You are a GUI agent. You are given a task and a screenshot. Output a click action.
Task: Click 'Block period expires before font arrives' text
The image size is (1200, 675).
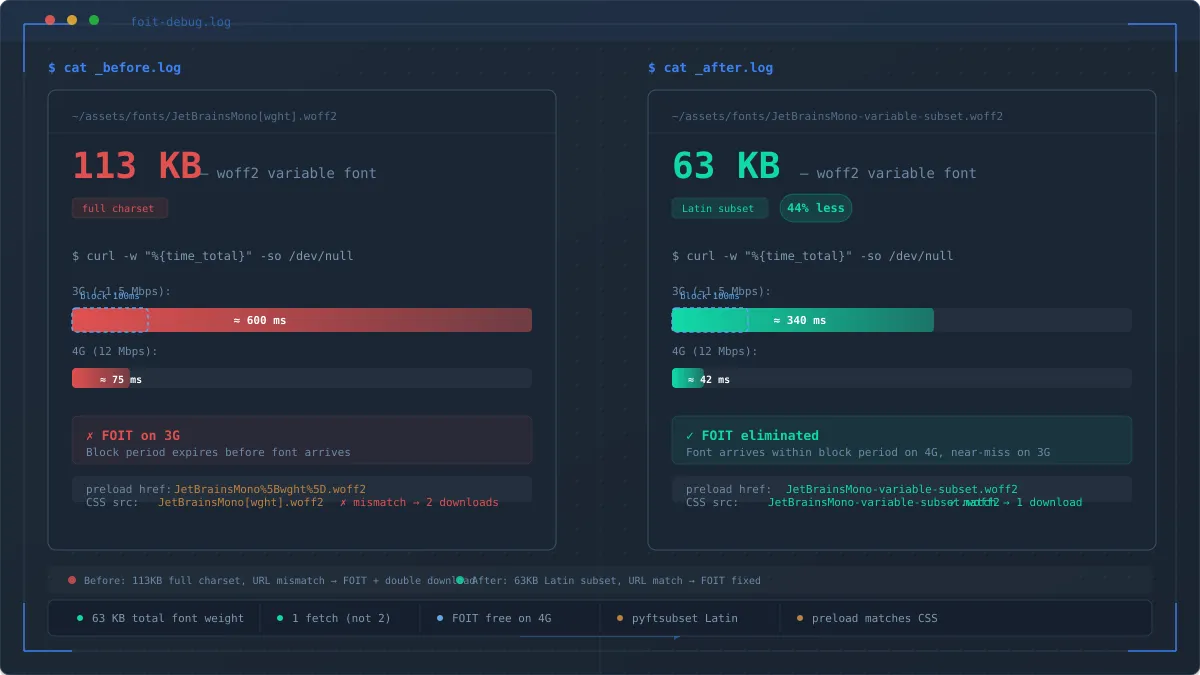[218, 452]
